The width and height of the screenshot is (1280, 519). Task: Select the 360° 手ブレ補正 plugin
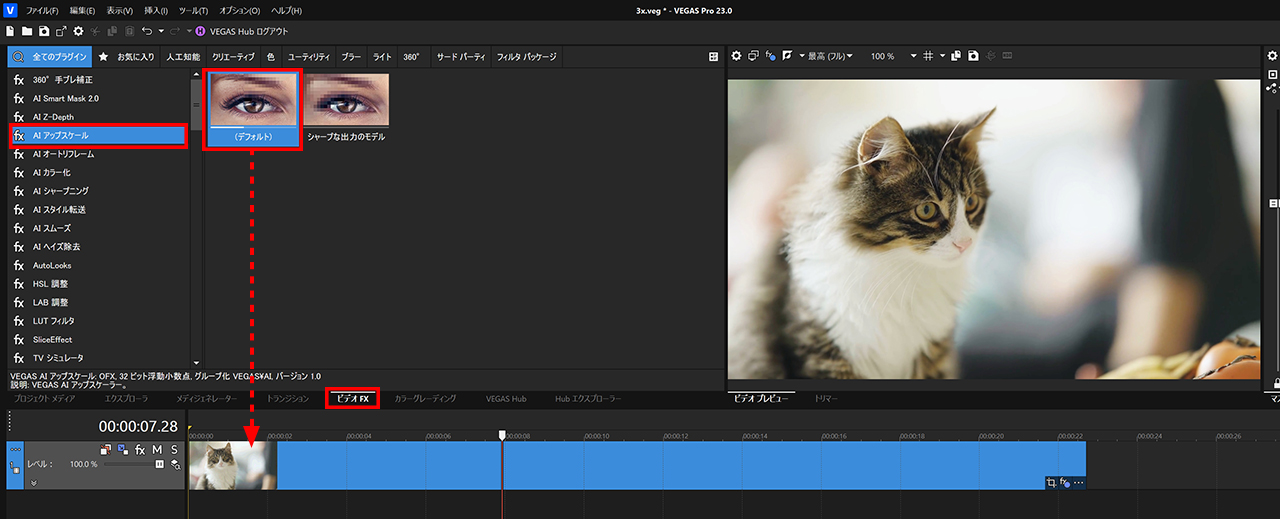coord(98,79)
